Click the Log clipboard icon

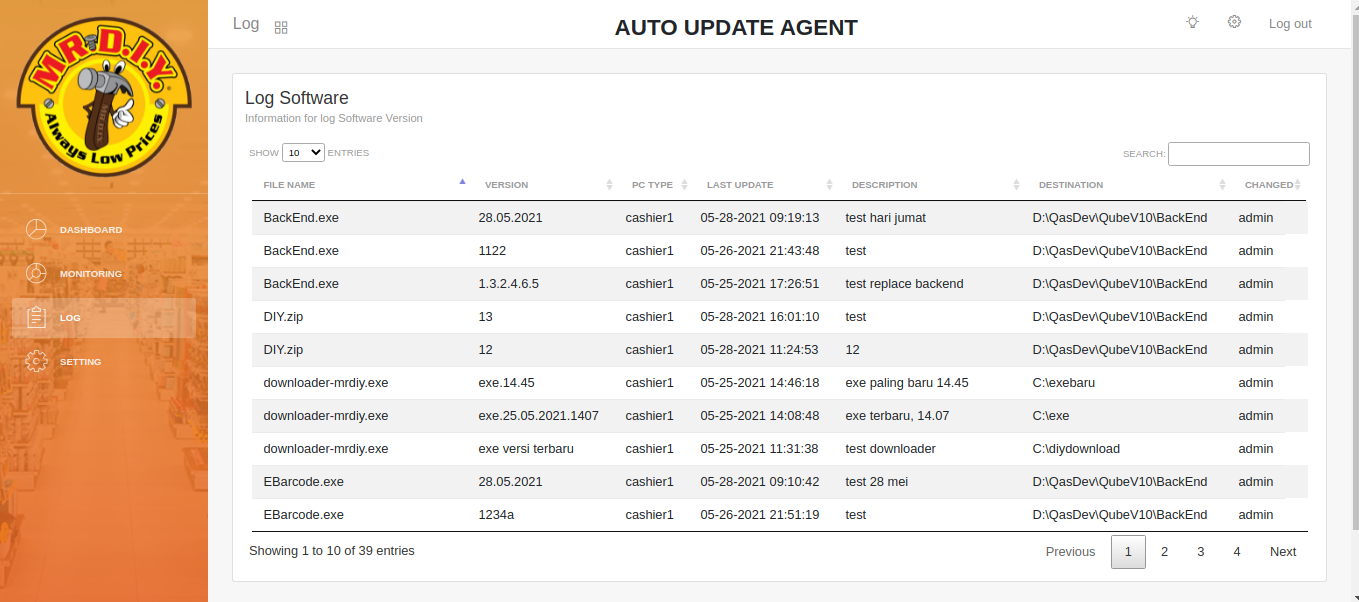[x=36, y=318]
